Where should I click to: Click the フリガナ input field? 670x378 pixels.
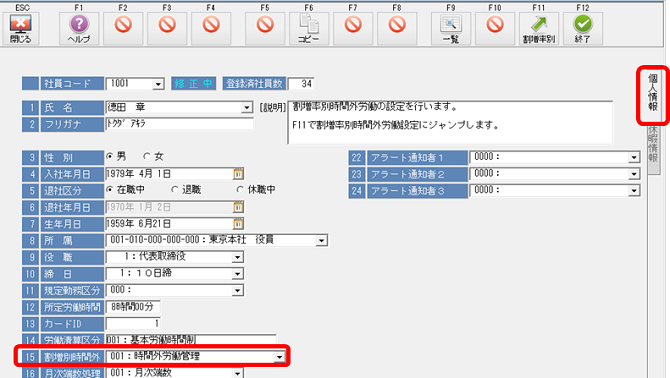tap(179, 124)
